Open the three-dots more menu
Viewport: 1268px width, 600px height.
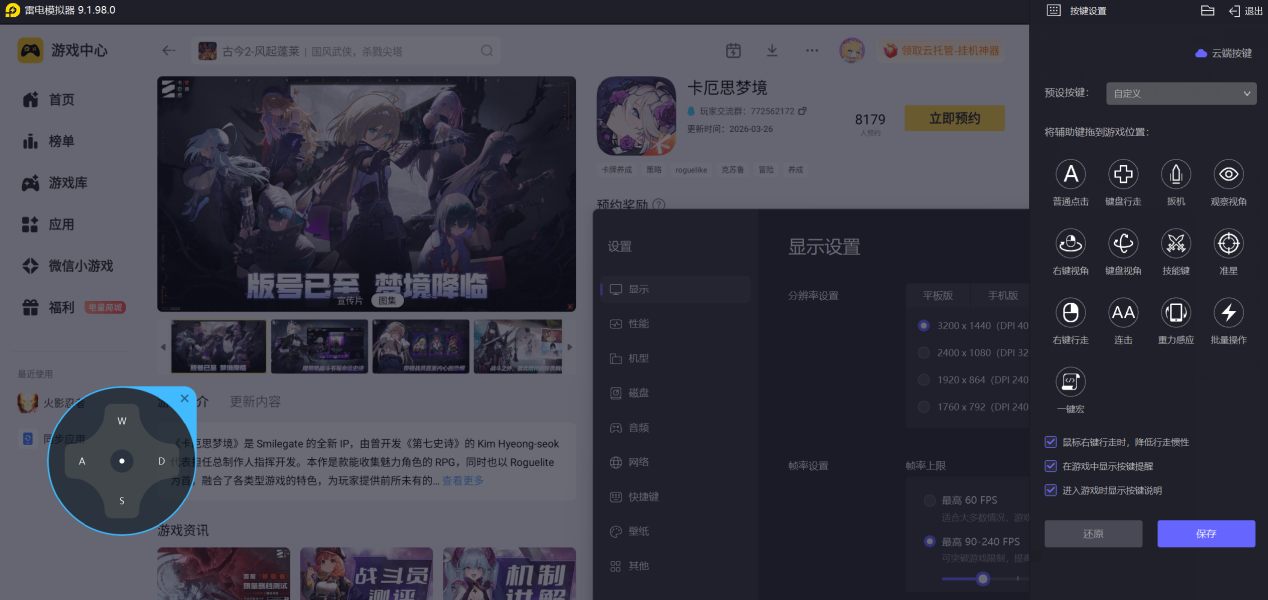pos(812,50)
